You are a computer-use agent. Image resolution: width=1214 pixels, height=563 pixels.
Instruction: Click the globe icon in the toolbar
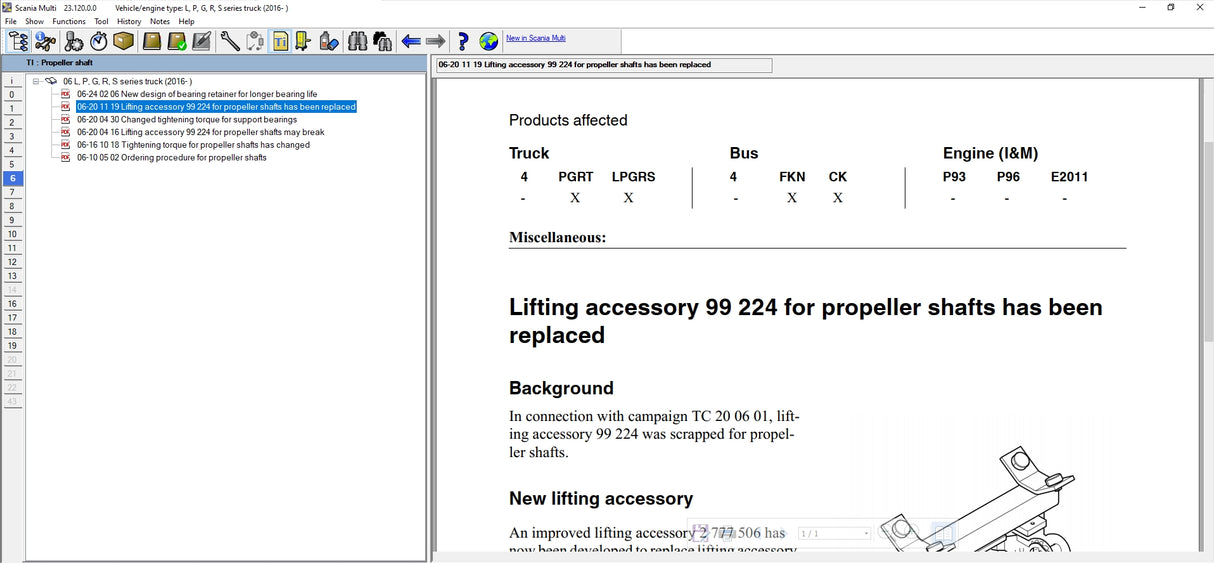(488, 41)
